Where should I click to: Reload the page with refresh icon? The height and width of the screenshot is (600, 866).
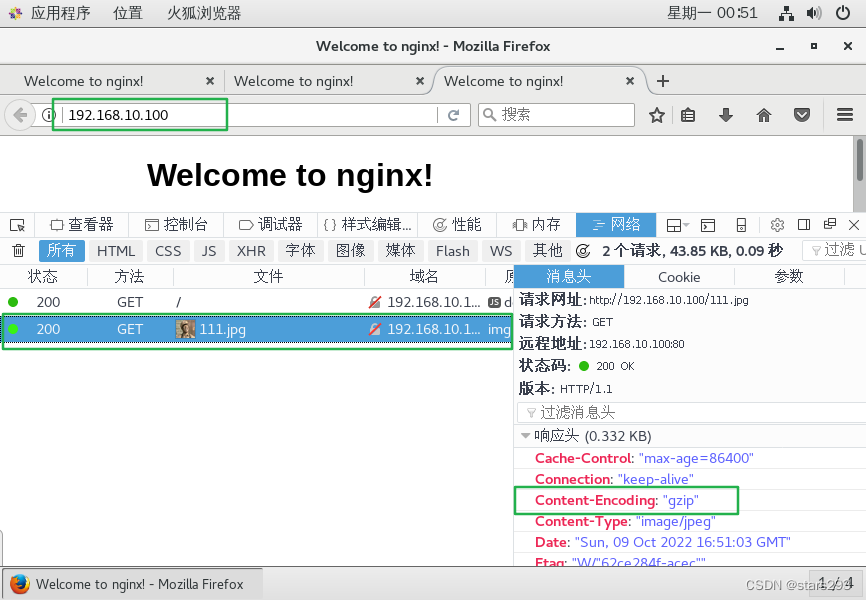click(453, 115)
